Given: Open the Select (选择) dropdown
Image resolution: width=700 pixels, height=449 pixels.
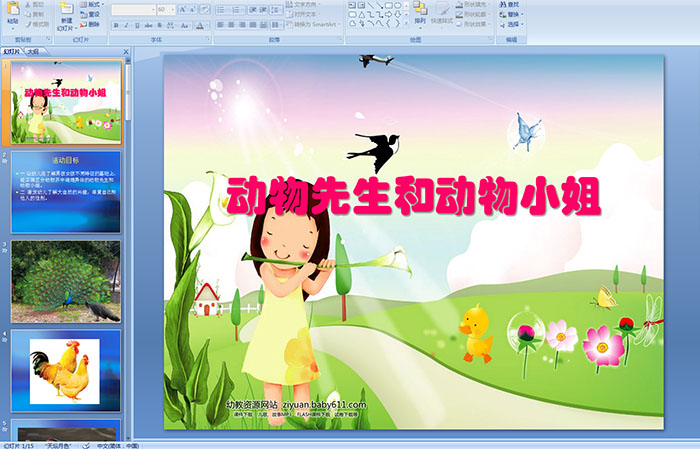Looking at the screenshot, I should click(x=512, y=24).
